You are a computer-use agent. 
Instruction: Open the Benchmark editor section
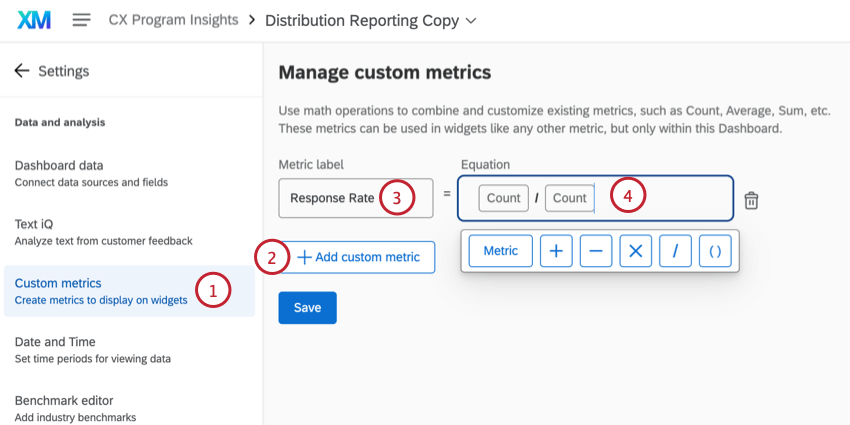tap(75, 407)
